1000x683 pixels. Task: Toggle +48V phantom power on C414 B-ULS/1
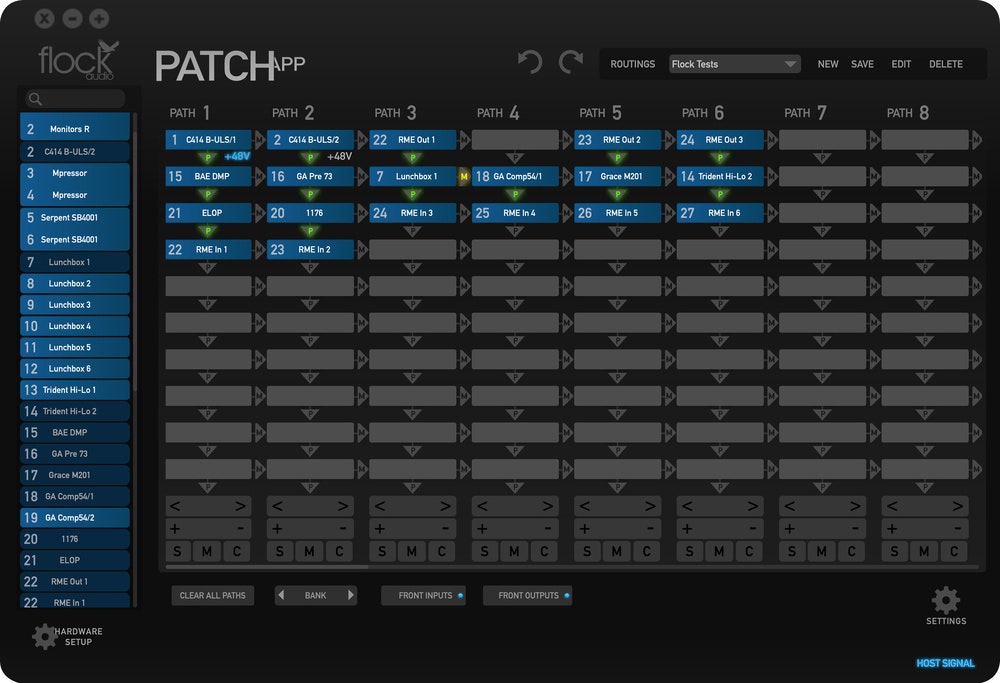[x=237, y=157]
